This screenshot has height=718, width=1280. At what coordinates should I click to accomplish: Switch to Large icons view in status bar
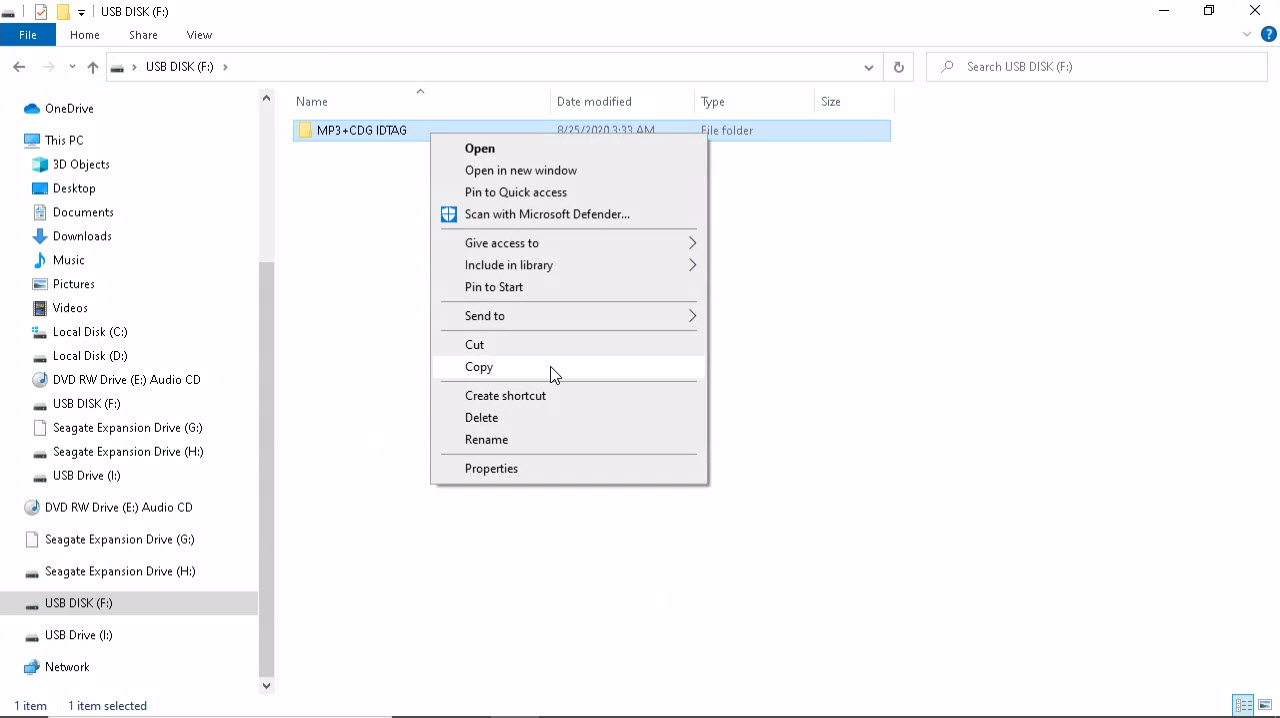click(x=1265, y=705)
